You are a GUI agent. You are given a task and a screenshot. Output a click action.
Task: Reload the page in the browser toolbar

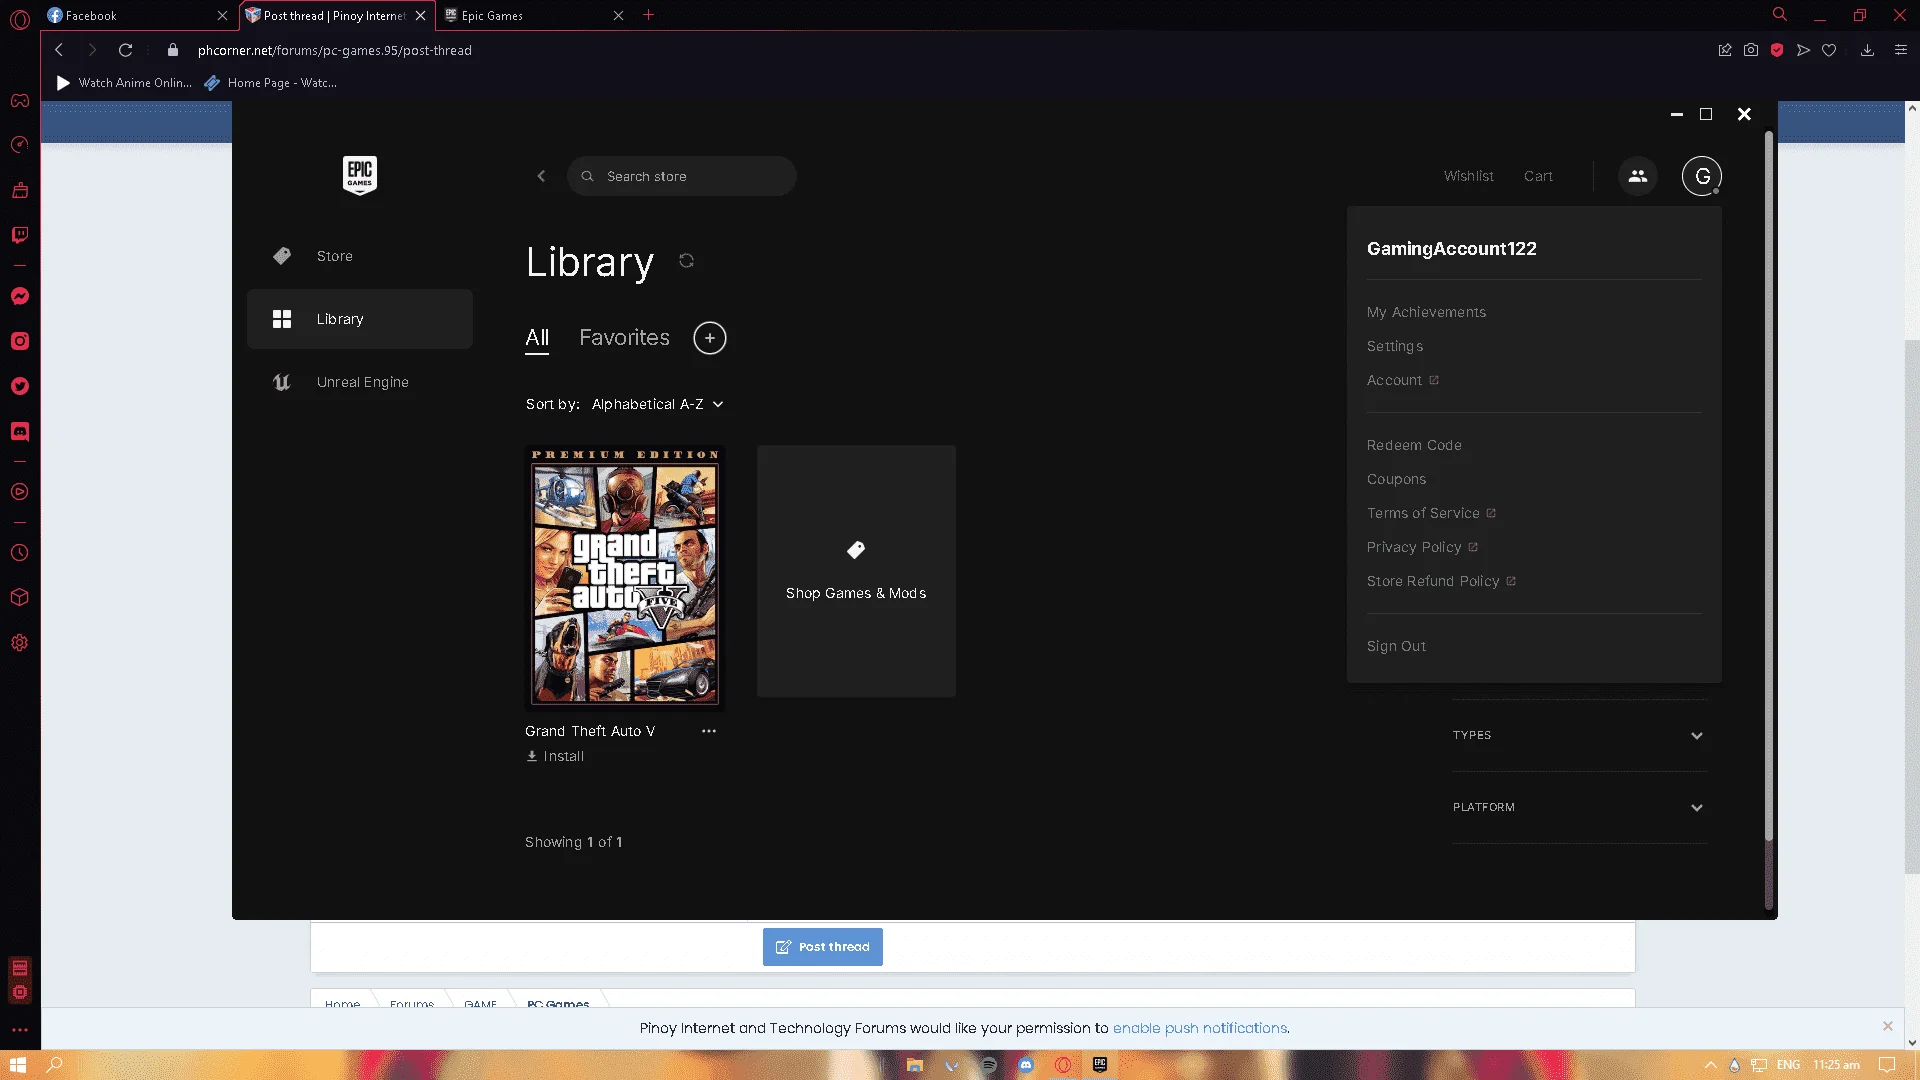(125, 50)
